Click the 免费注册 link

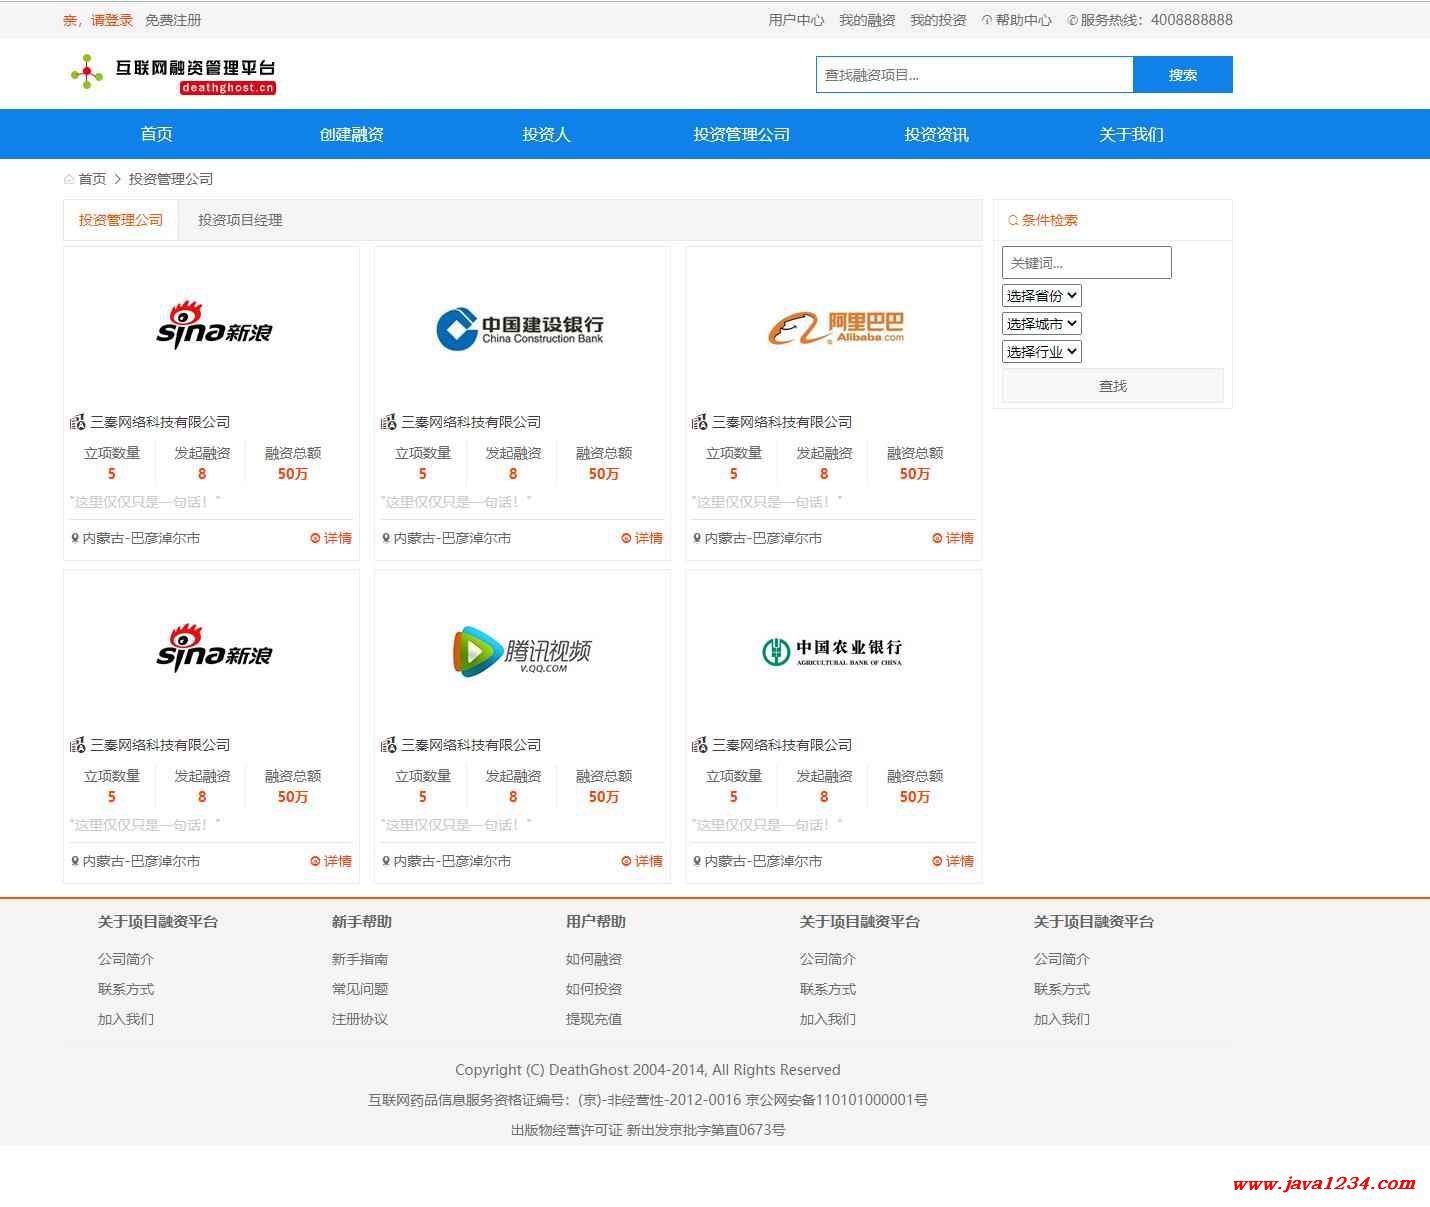click(x=173, y=20)
